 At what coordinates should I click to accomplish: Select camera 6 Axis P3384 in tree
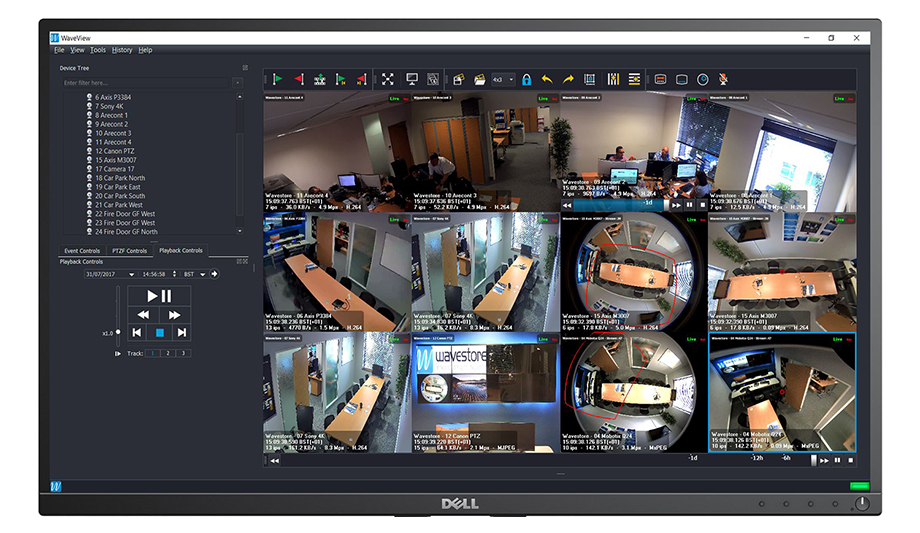[113, 97]
